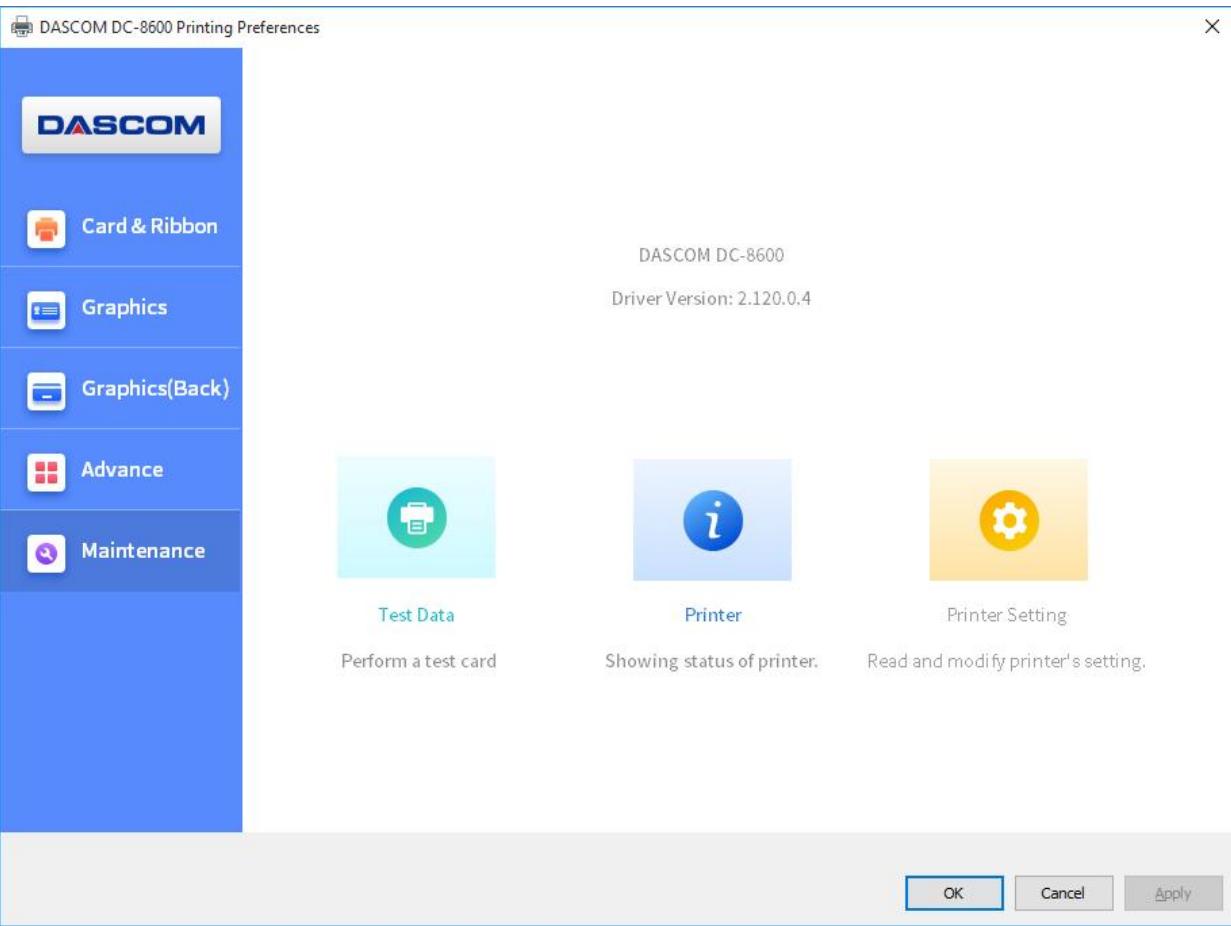Click the Maintenance wrench icon

[45, 552]
